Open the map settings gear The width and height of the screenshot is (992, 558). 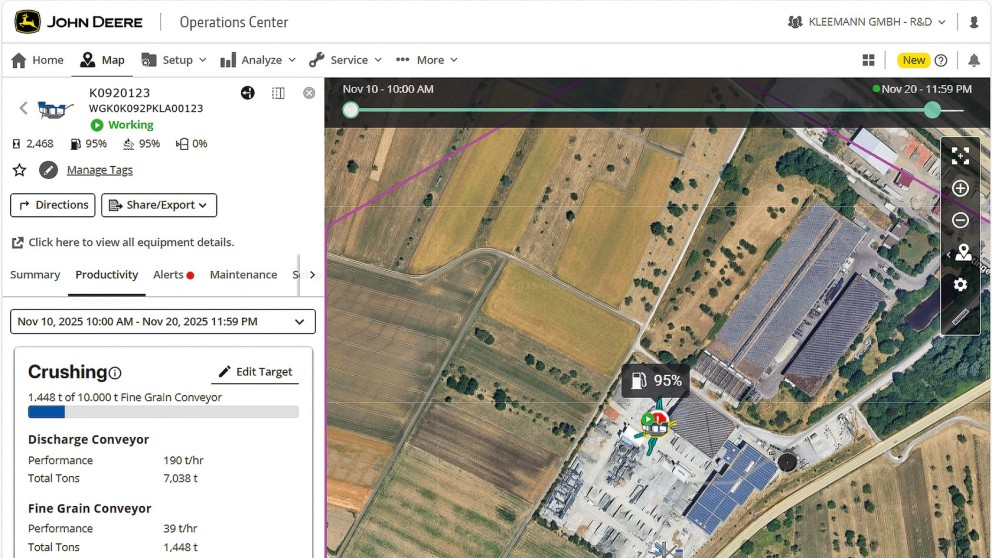(x=960, y=285)
